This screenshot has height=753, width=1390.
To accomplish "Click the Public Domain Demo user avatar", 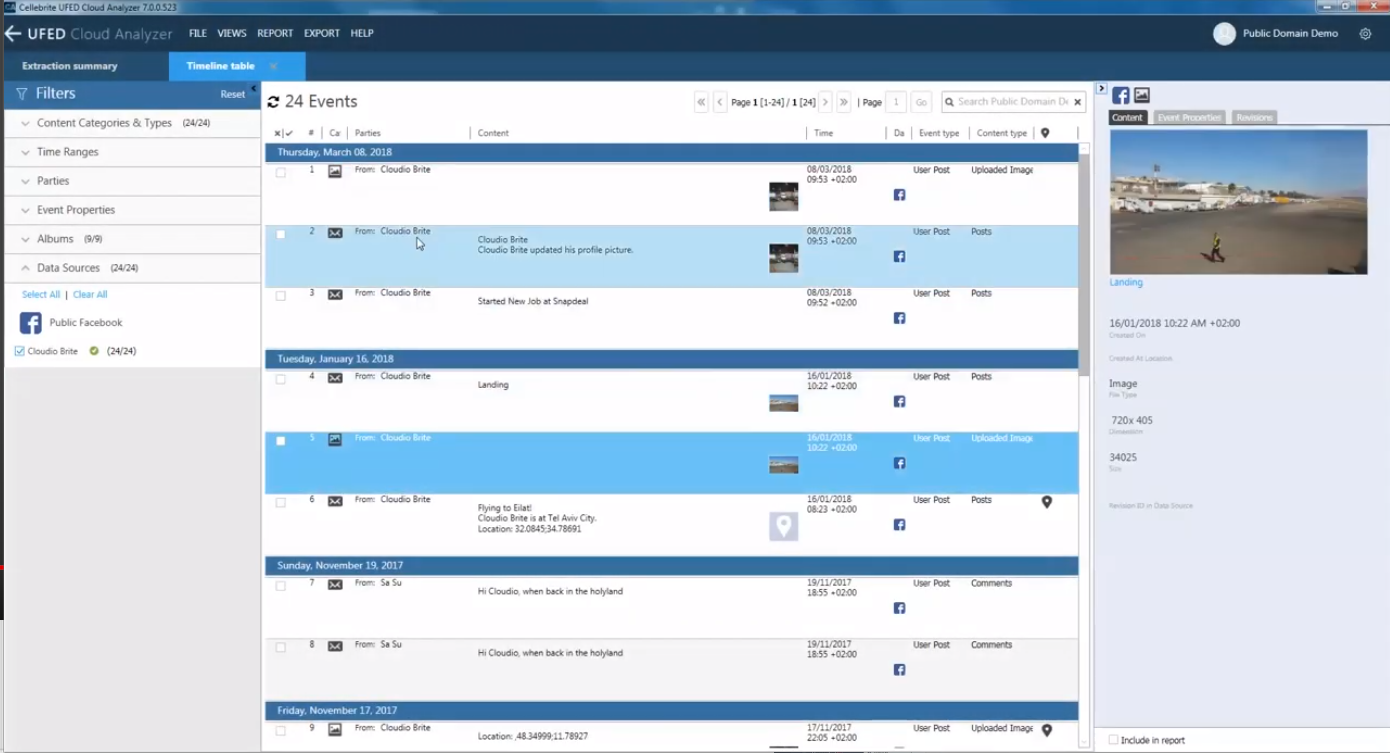I will coord(1224,34).
